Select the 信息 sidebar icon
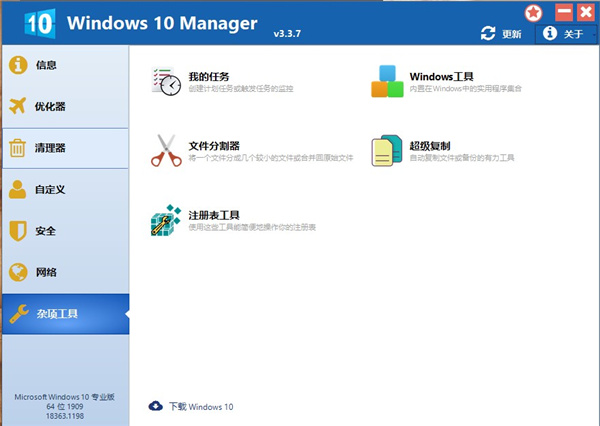Viewport: 600px width, 426px height. [18, 65]
